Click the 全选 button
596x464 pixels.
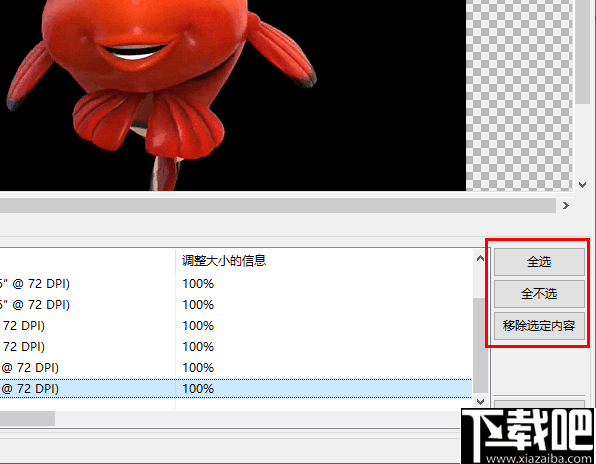coord(539,262)
